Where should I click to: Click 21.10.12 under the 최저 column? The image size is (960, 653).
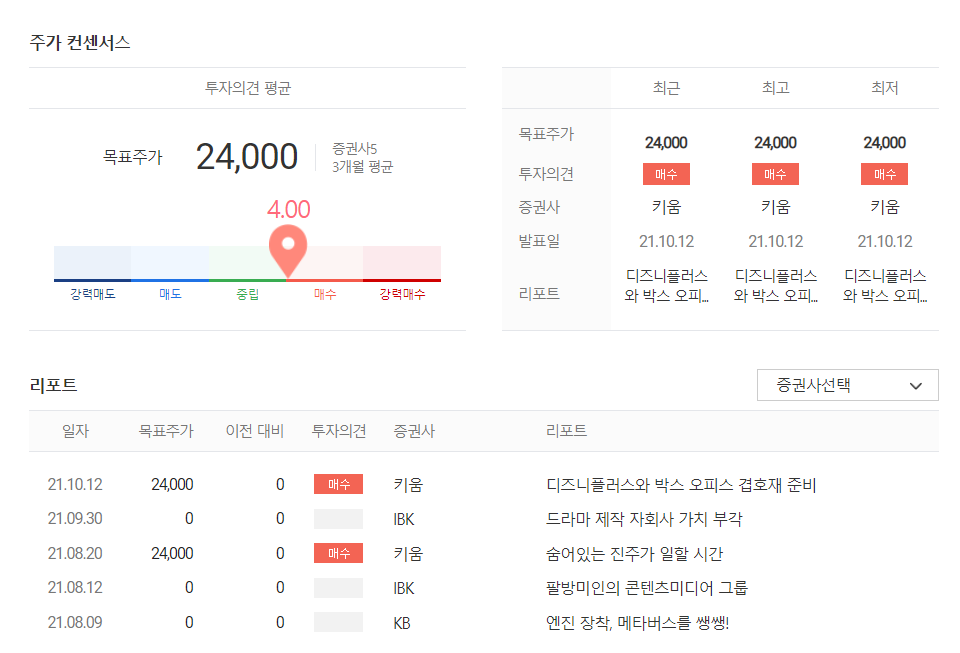click(x=885, y=241)
